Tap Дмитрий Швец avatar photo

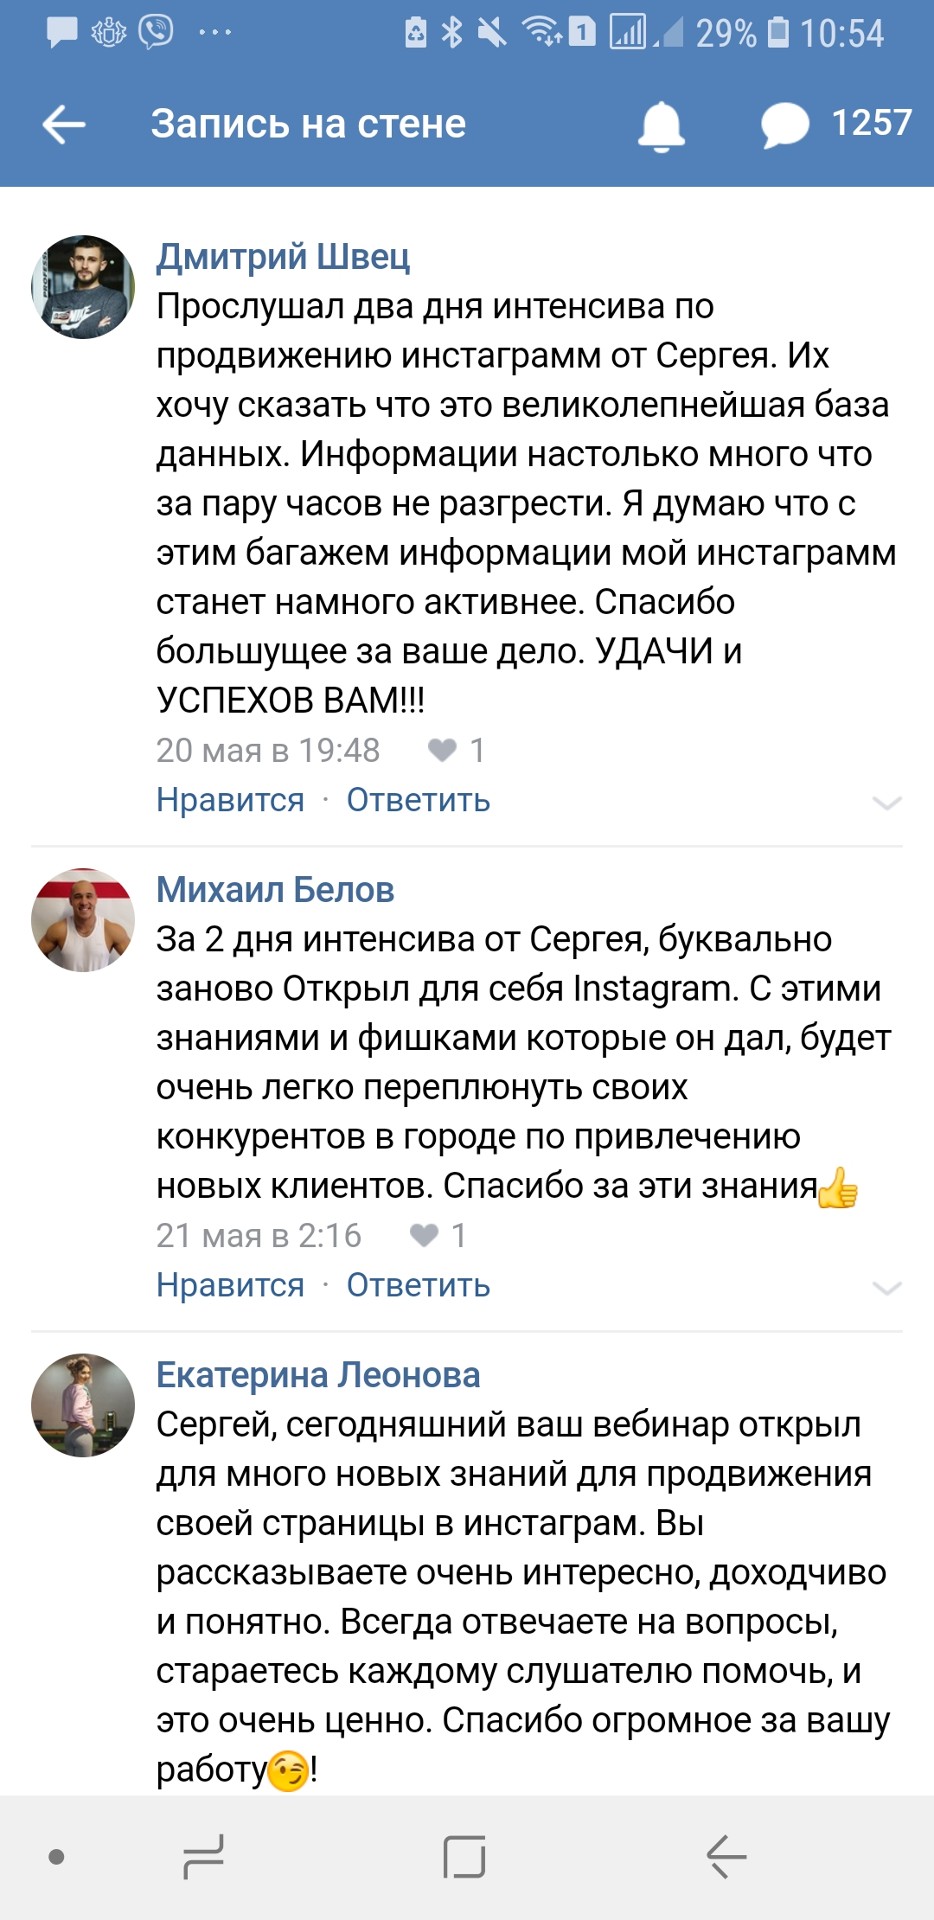click(83, 287)
